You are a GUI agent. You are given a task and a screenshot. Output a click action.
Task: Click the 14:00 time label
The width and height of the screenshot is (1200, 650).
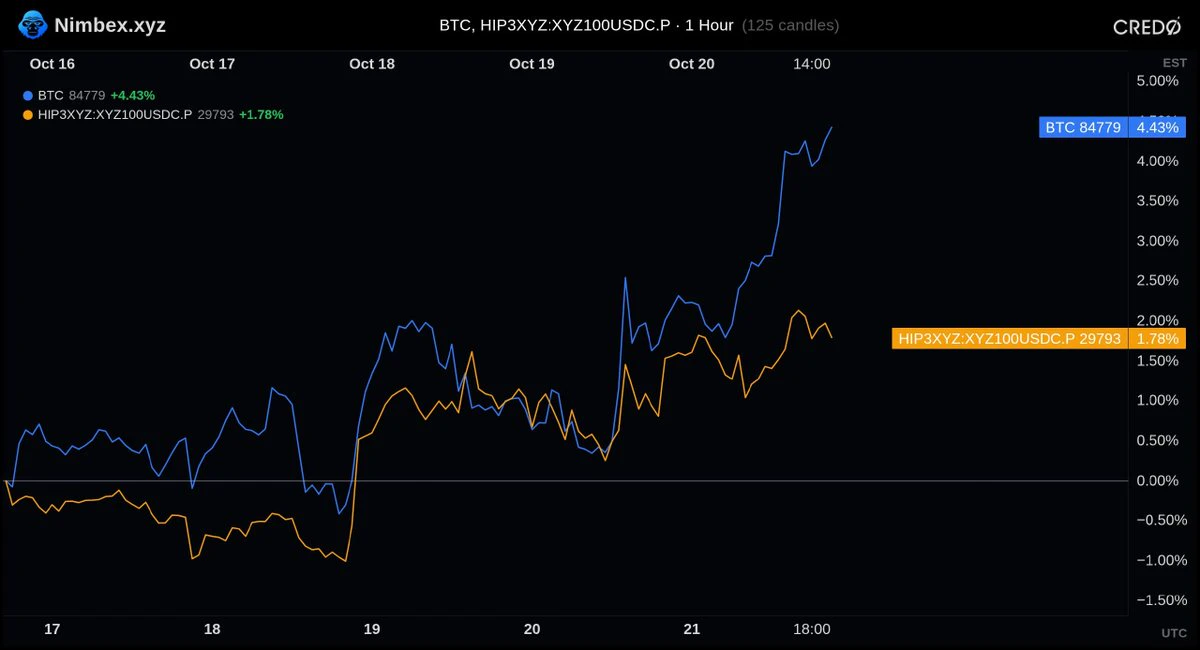[812, 64]
